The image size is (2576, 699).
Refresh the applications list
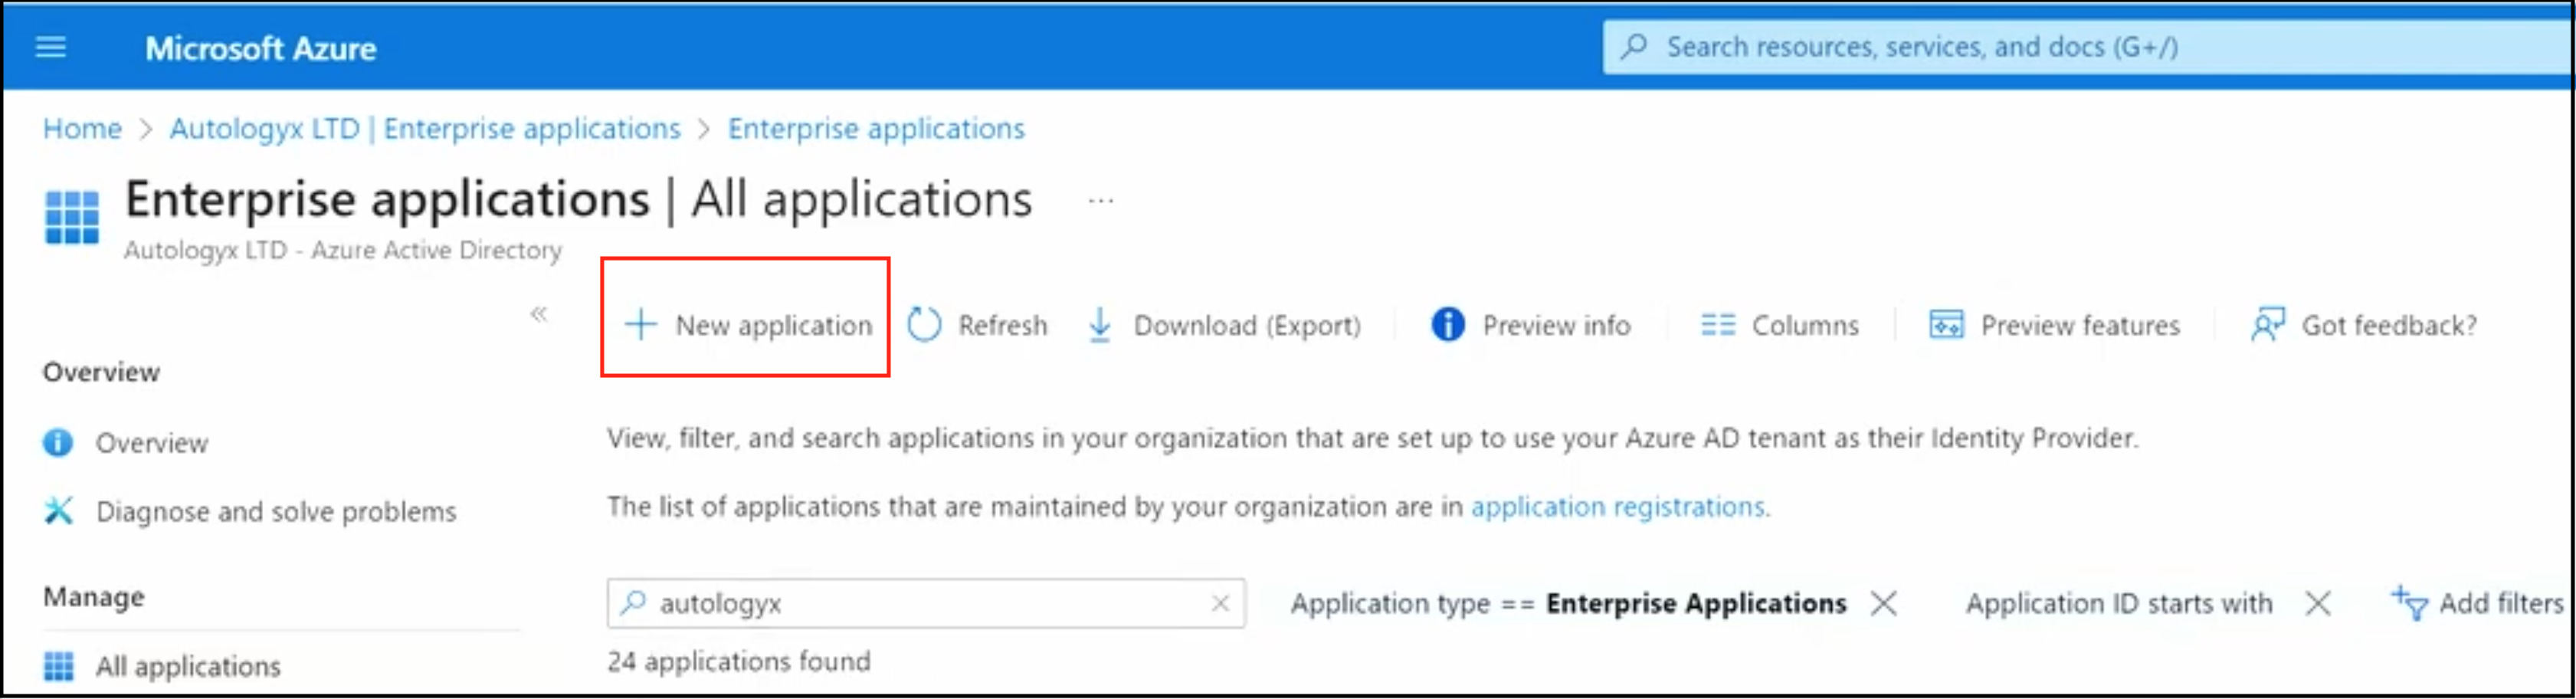[x=977, y=325]
